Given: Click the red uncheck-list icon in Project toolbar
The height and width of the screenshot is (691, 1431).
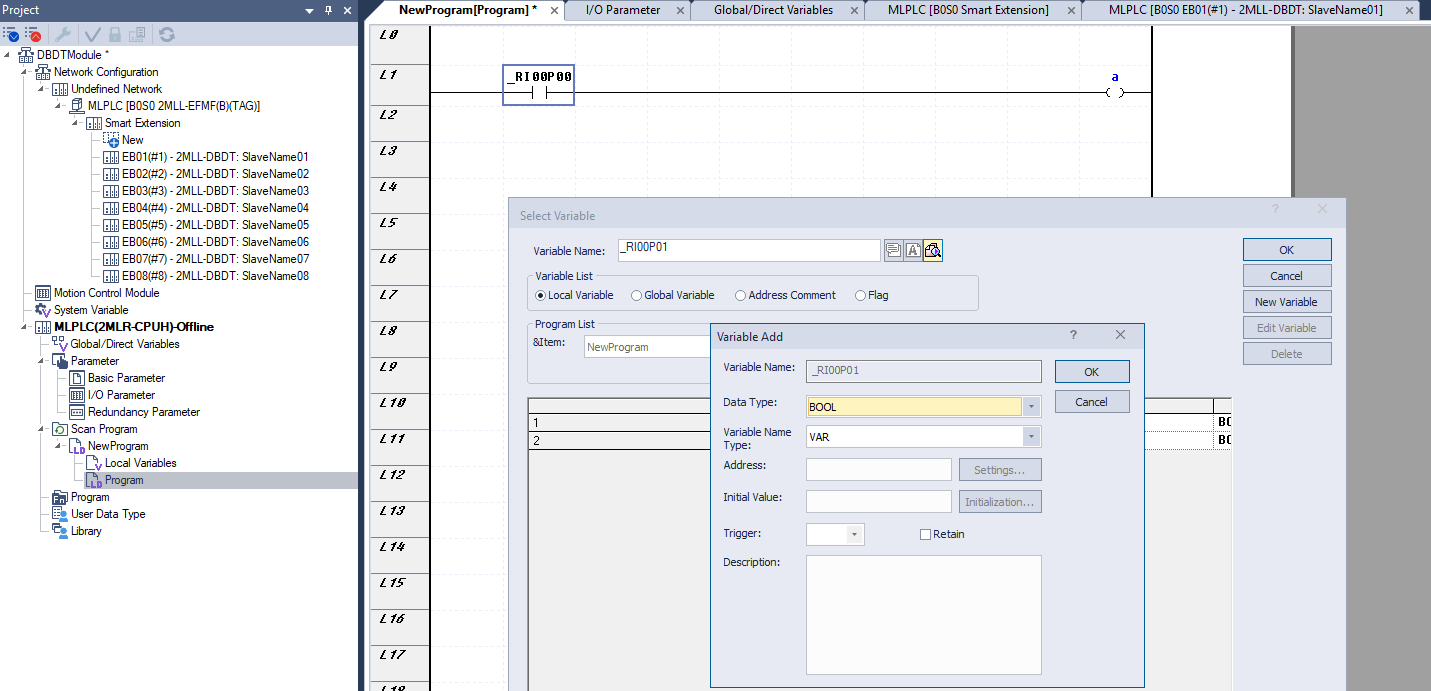Looking at the screenshot, I should (x=33, y=34).
